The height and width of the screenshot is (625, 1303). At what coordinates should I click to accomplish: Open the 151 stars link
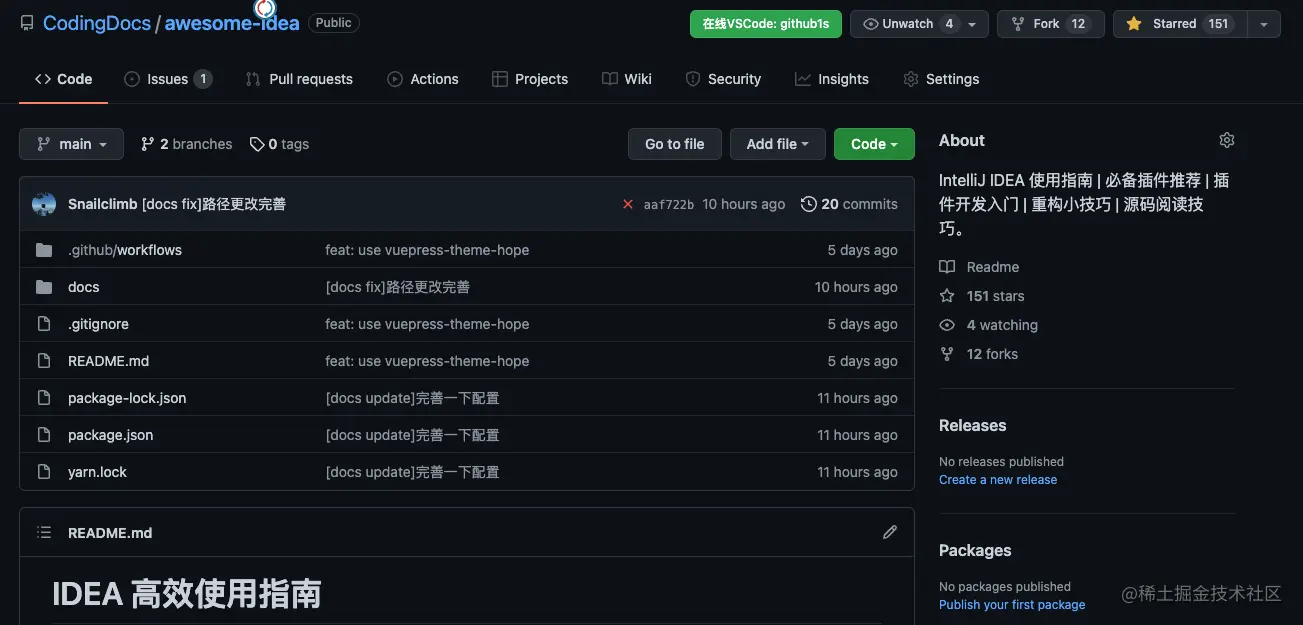[982, 296]
